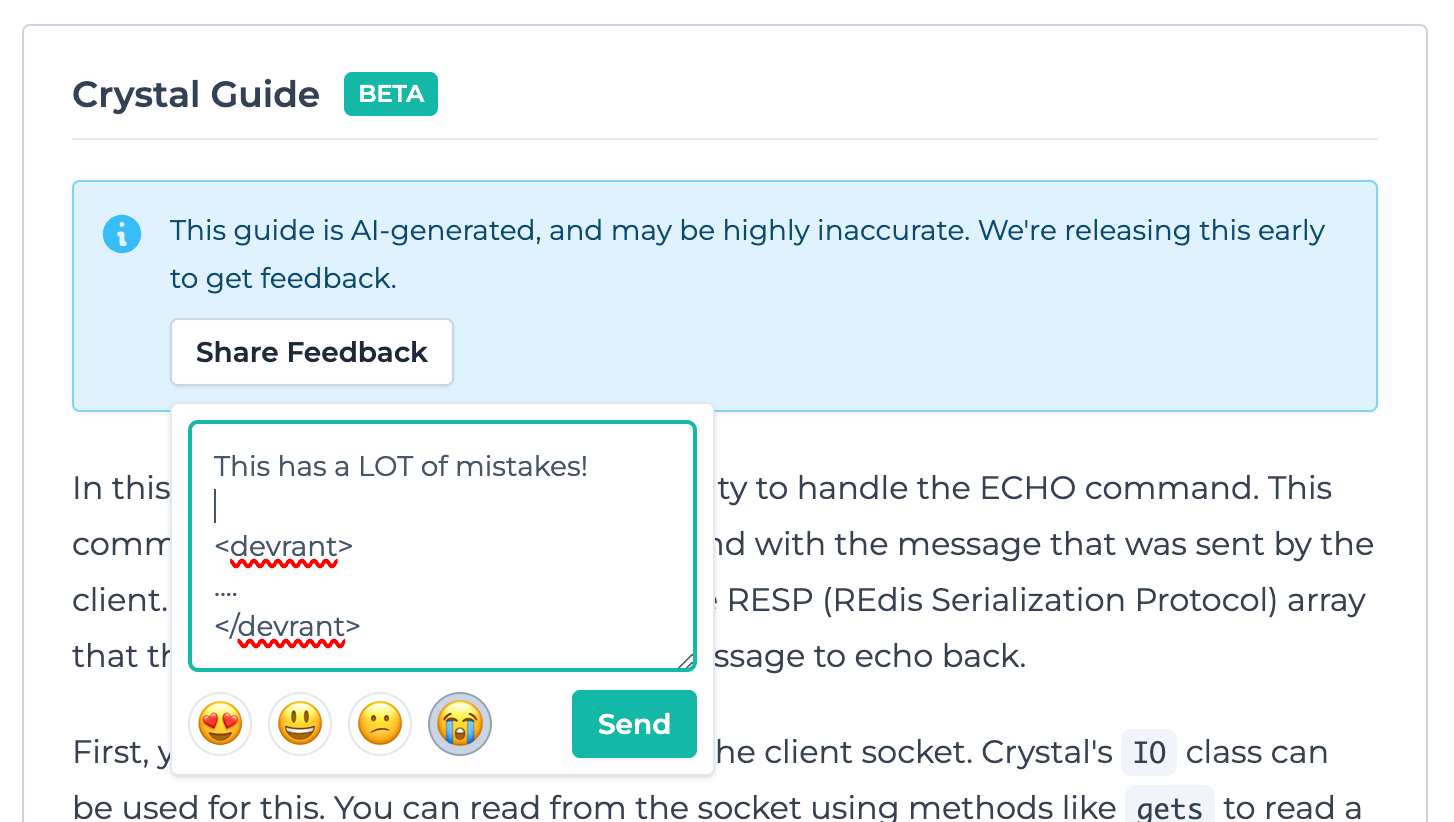Focus the feedback text area
This screenshot has width=1454, height=822.
442,546
